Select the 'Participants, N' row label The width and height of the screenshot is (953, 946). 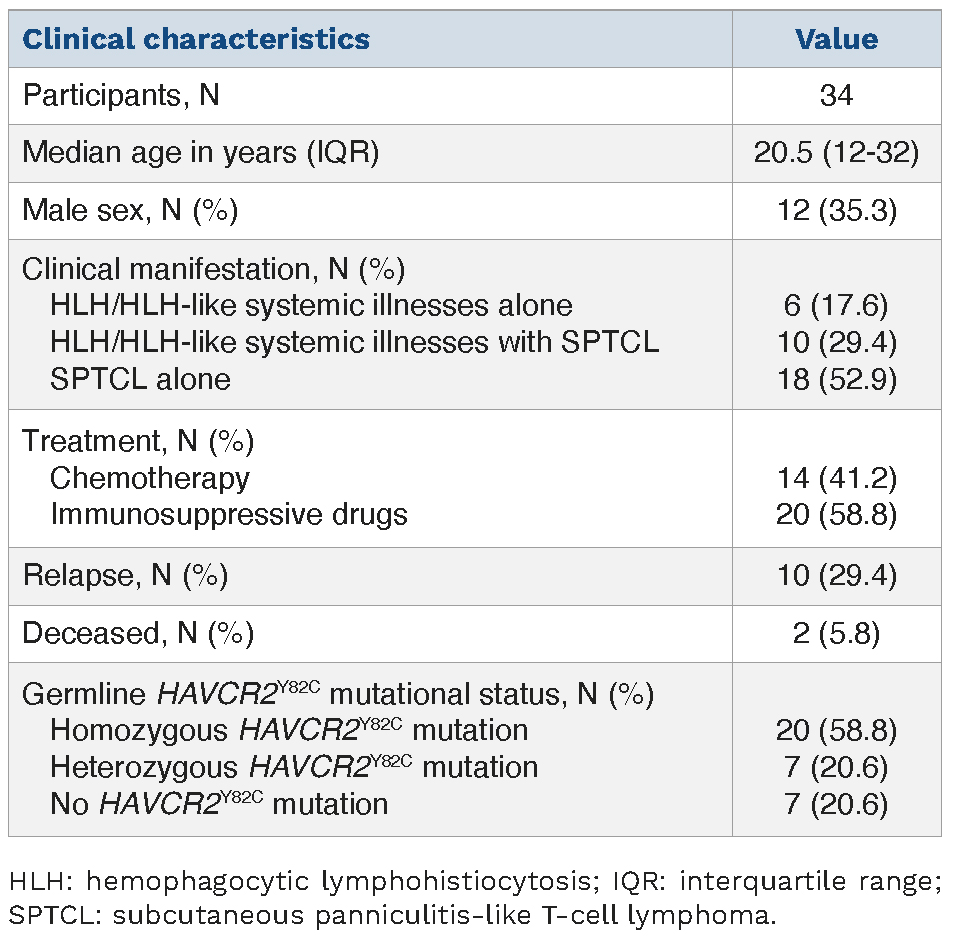click(121, 96)
